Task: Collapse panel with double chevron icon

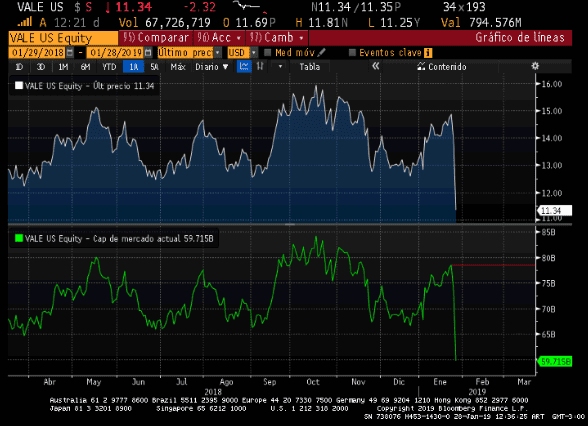Action: [375, 66]
